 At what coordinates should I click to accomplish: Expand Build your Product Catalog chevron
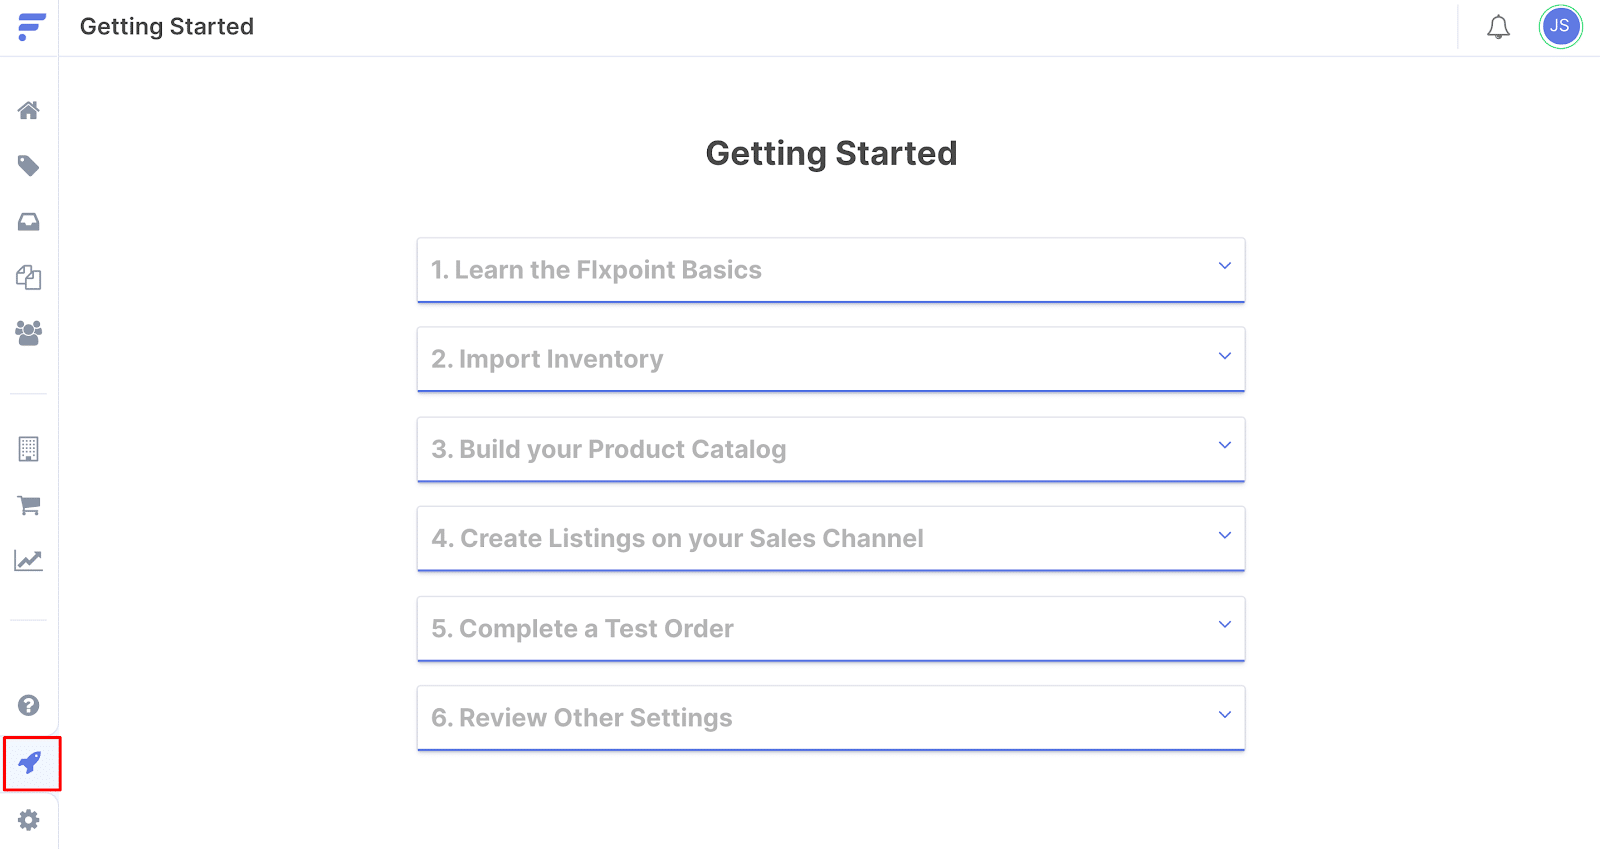[x=1224, y=445]
